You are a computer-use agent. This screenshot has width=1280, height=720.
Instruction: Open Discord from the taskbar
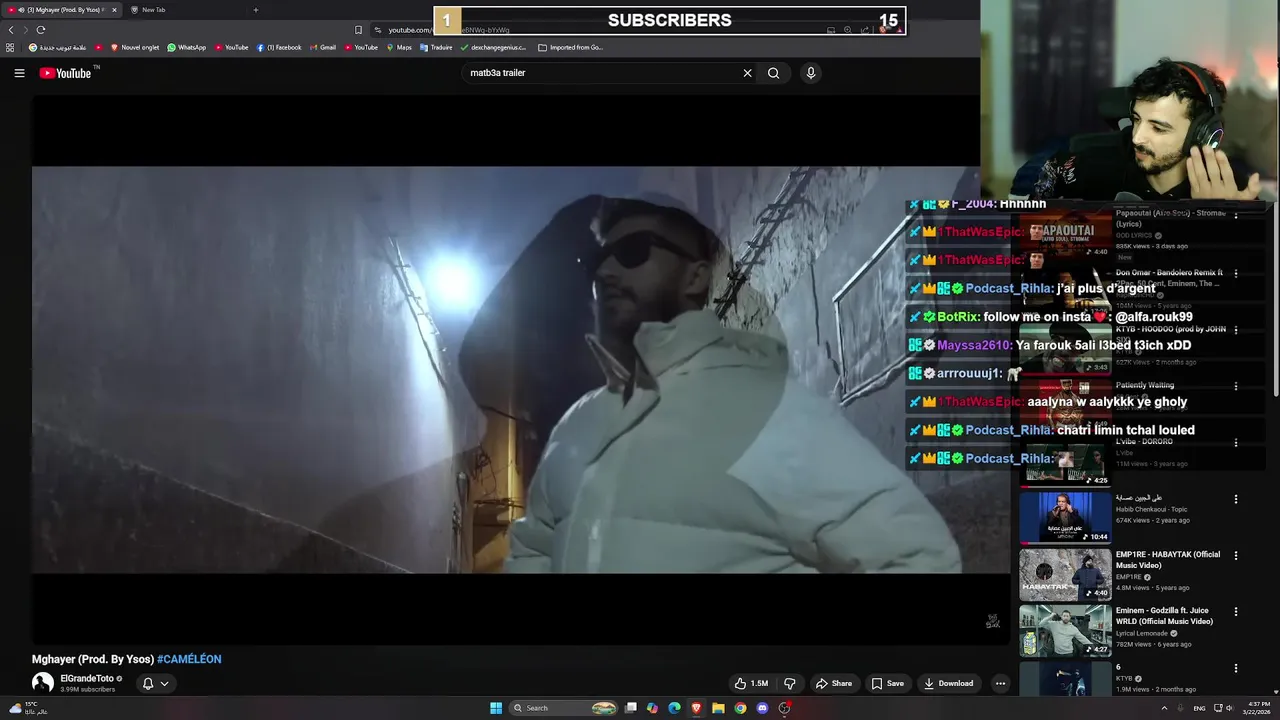[x=762, y=708]
